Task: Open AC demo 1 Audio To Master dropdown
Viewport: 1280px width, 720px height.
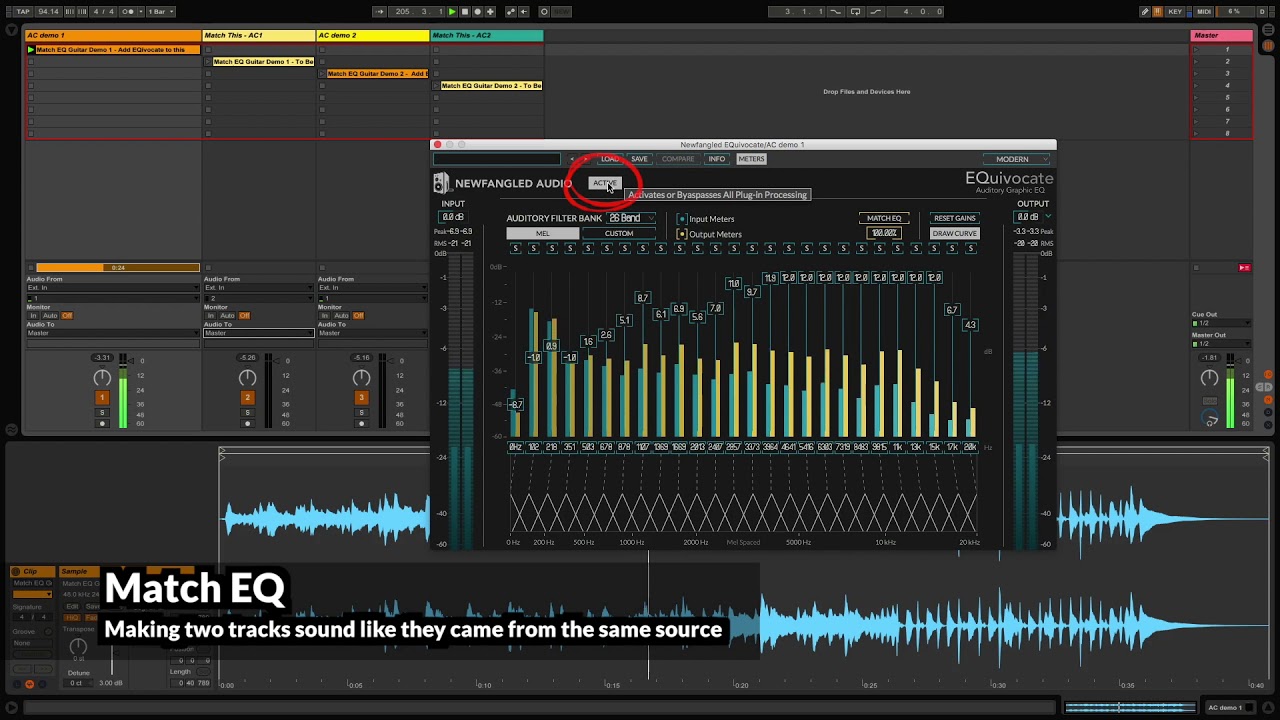Action: click(x=113, y=333)
